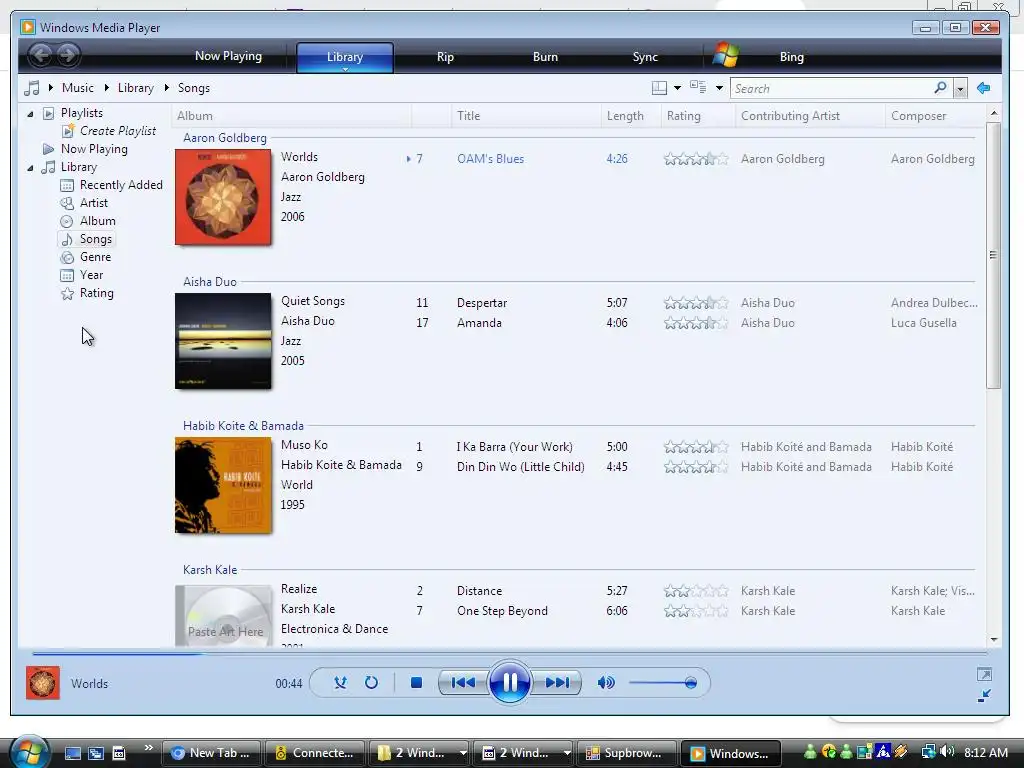Skip to next track
The width and height of the screenshot is (1024, 768).
pyautogui.click(x=557, y=682)
